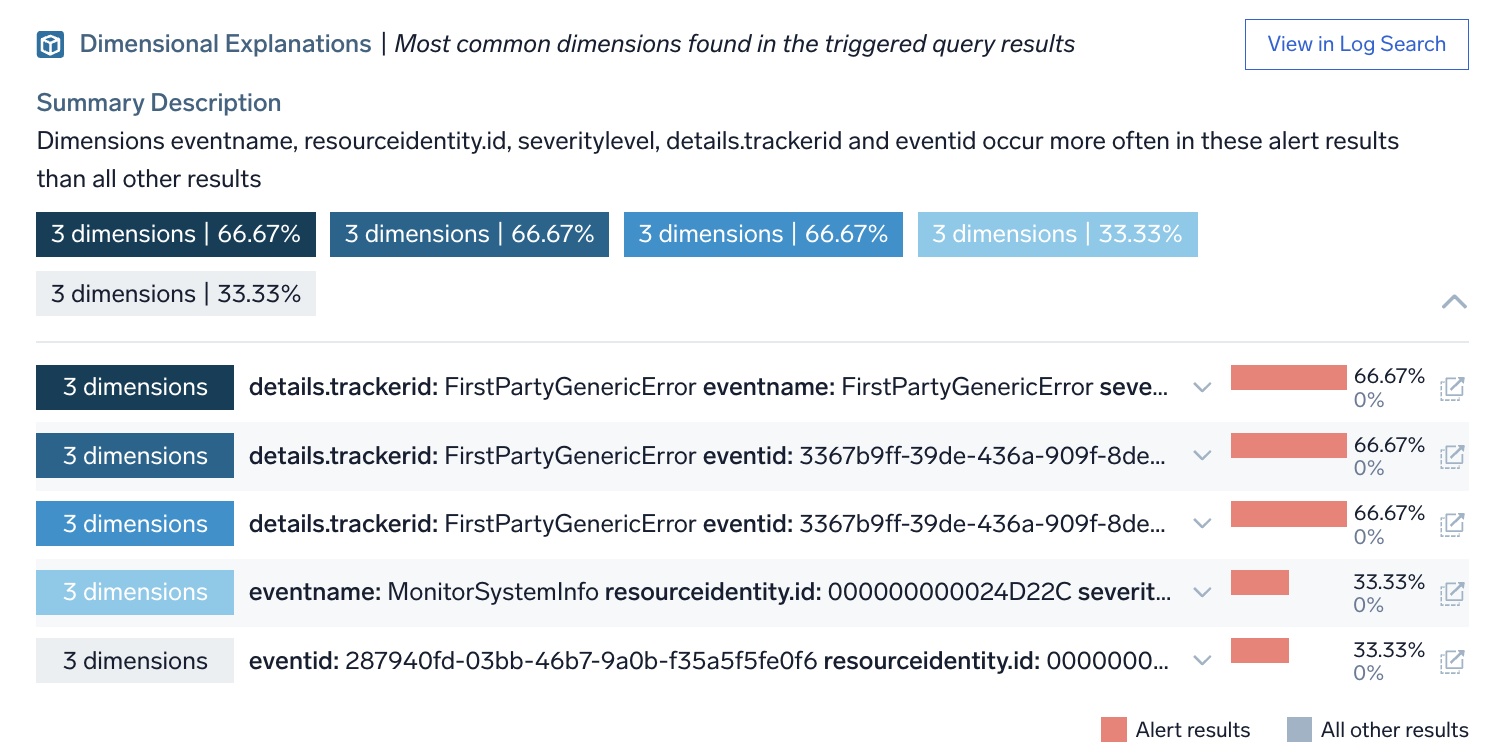Click the View in Log Search button
The image size is (1504, 756).
pos(1356,44)
